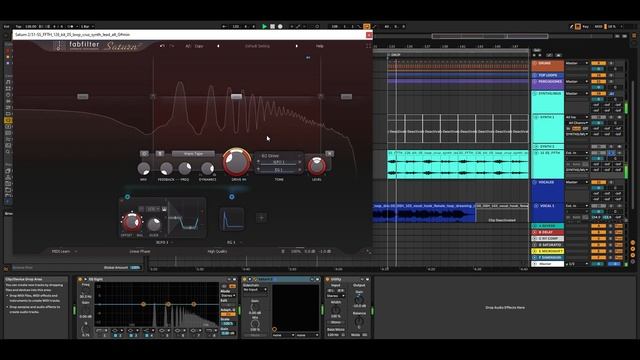This screenshot has height=360, width=640.
Task: Unfold the DRUMS group track
Action: pyautogui.click(x=535, y=63)
